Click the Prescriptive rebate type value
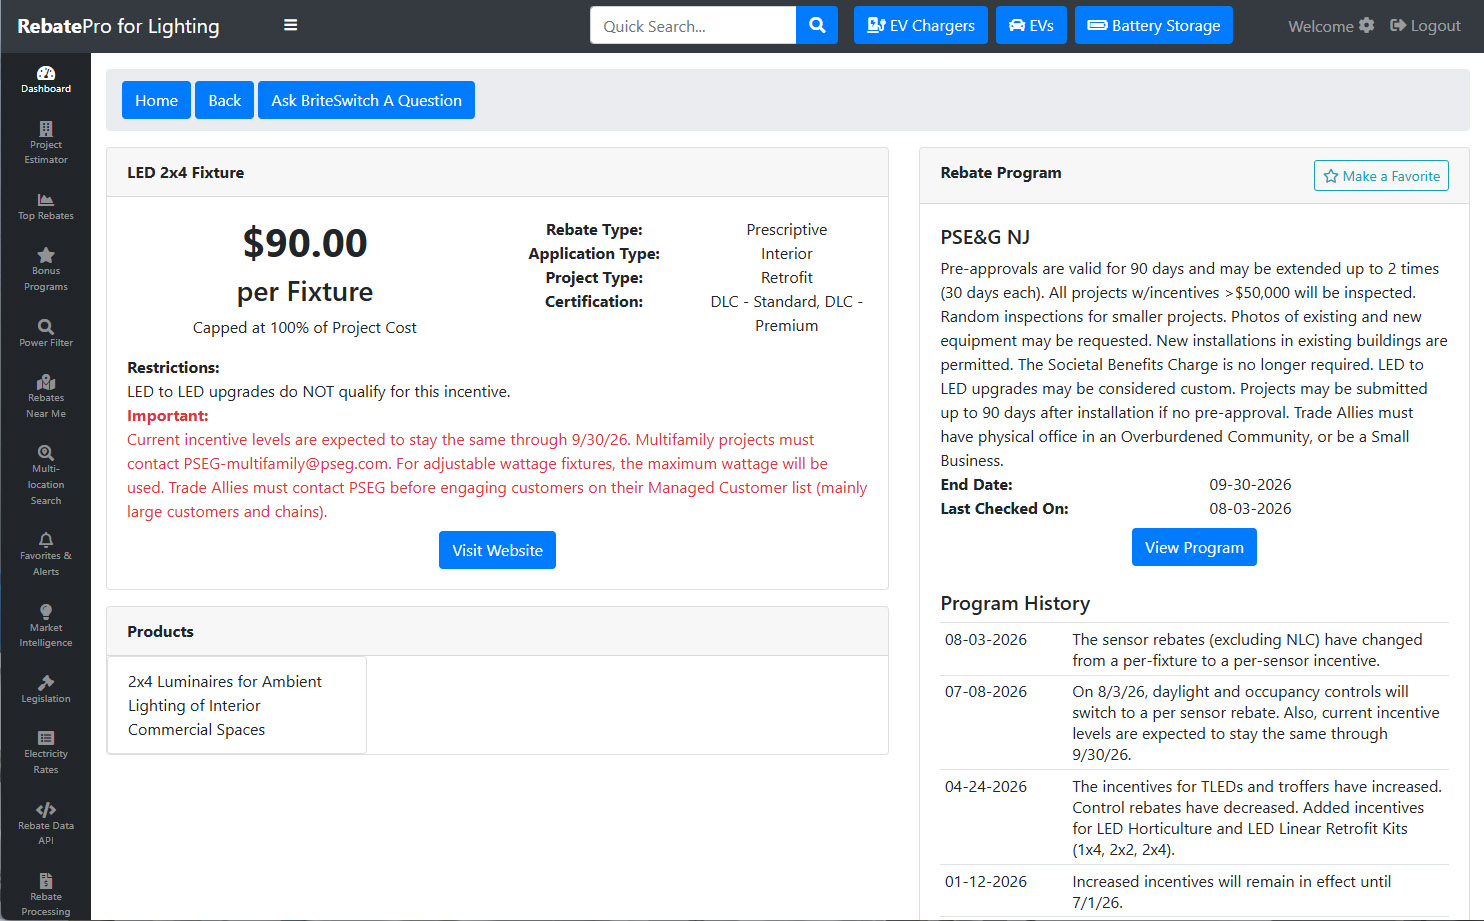Image resolution: width=1484 pixels, height=921 pixels. click(x=787, y=230)
